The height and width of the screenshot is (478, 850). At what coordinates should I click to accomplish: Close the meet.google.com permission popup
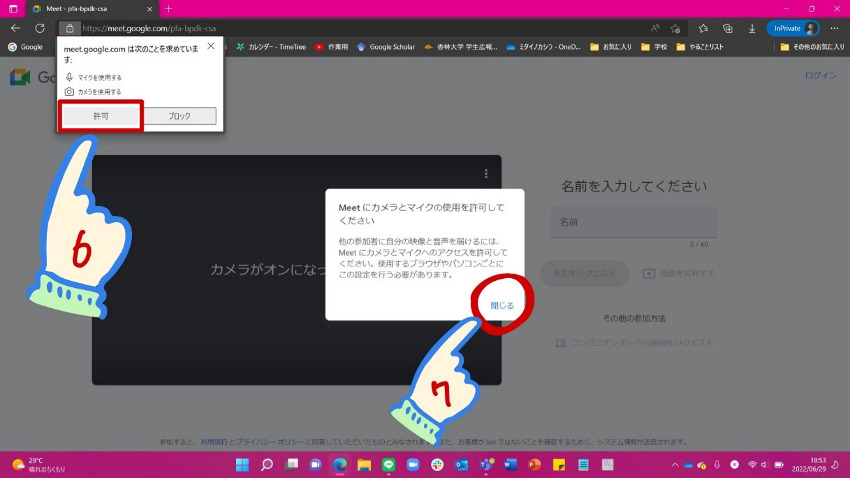(211, 46)
